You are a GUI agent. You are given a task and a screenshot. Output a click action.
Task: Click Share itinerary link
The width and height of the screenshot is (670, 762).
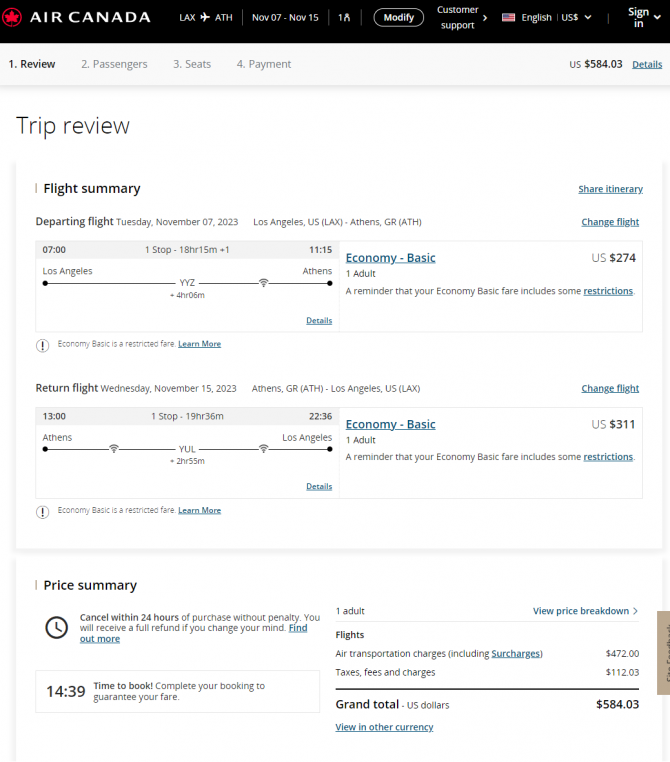pos(610,189)
